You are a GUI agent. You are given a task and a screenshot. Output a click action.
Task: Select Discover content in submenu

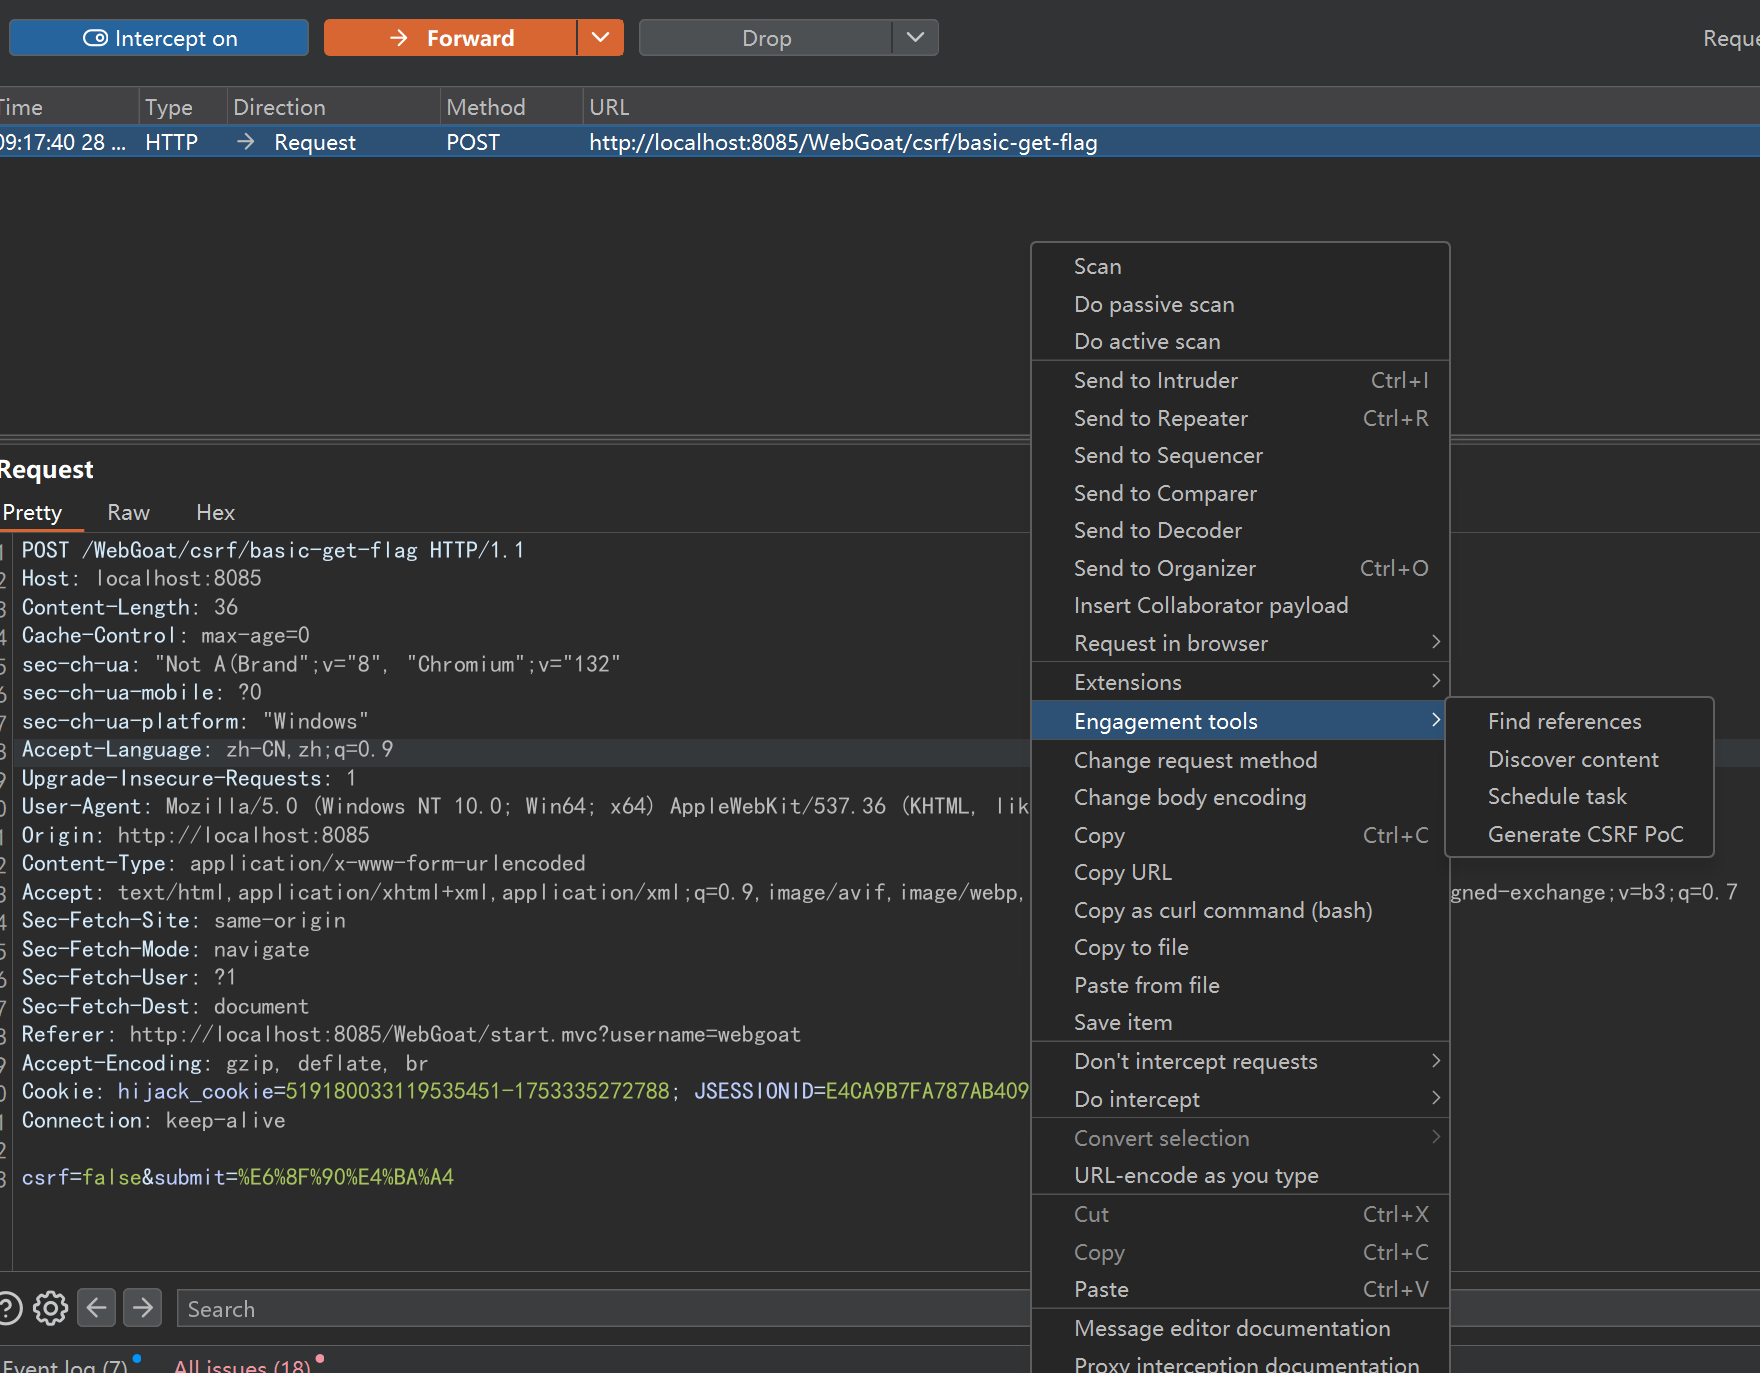1580,759
